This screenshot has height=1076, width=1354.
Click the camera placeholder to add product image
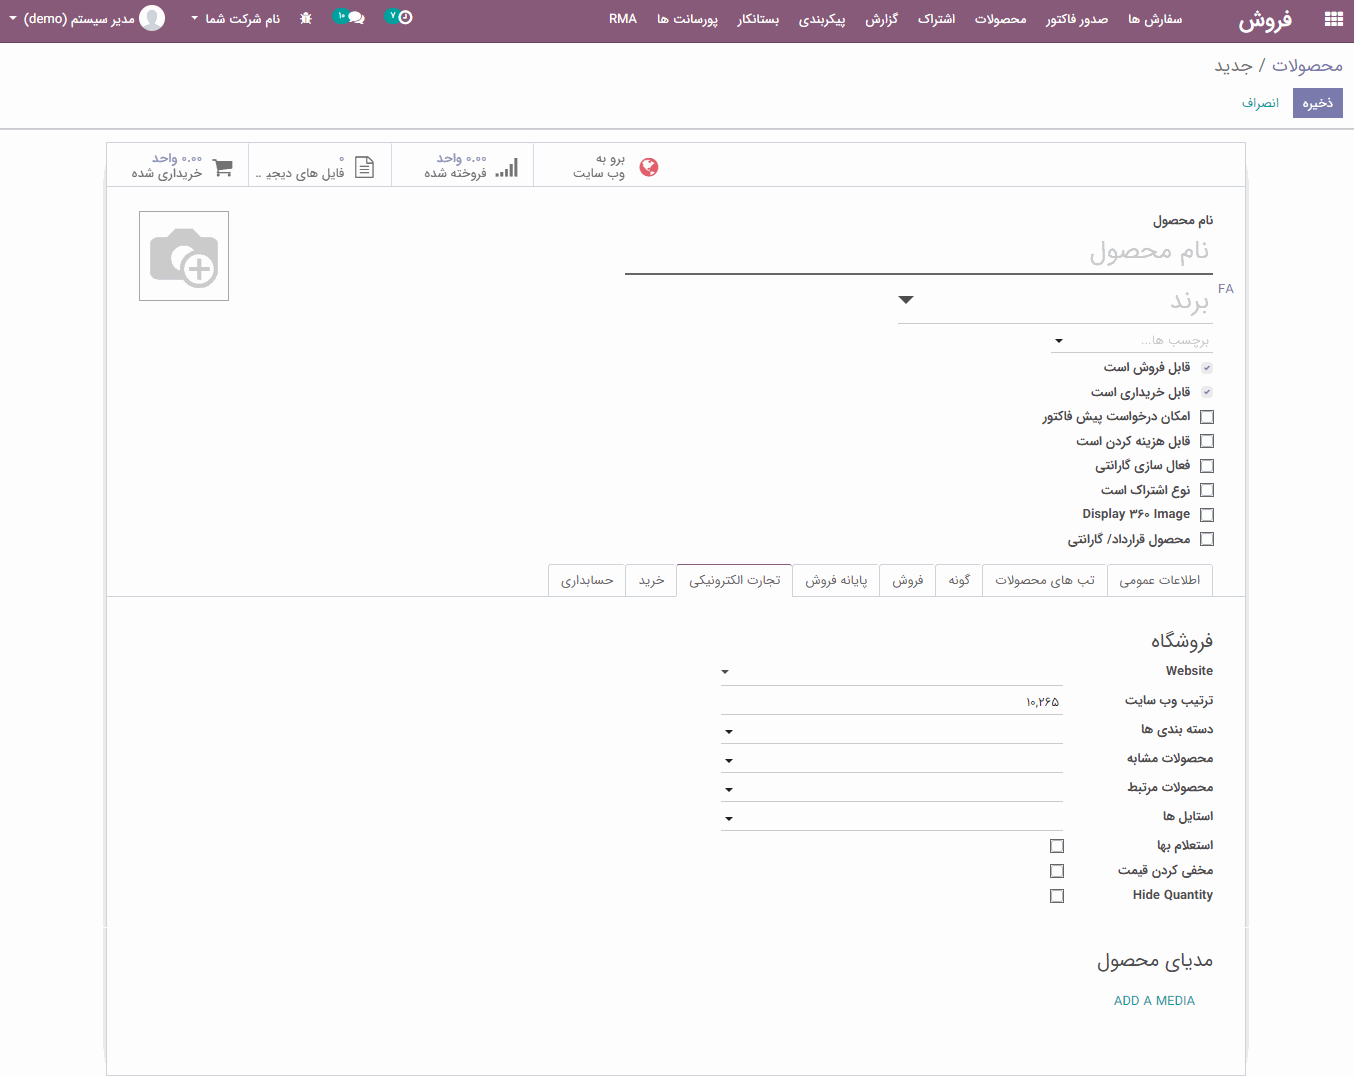184,255
